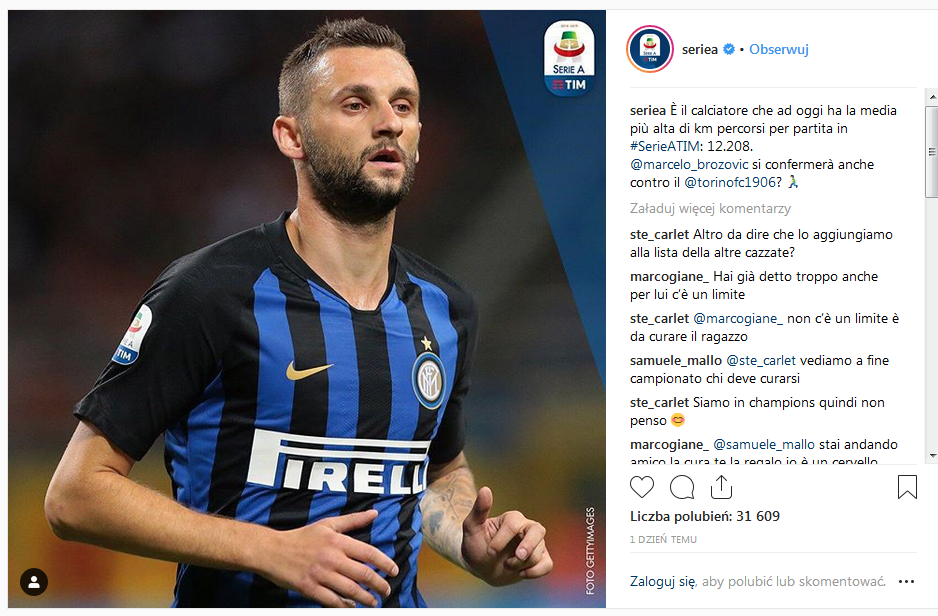Click the Zaloguj się login link
This screenshot has height=616, width=938.
(662, 581)
